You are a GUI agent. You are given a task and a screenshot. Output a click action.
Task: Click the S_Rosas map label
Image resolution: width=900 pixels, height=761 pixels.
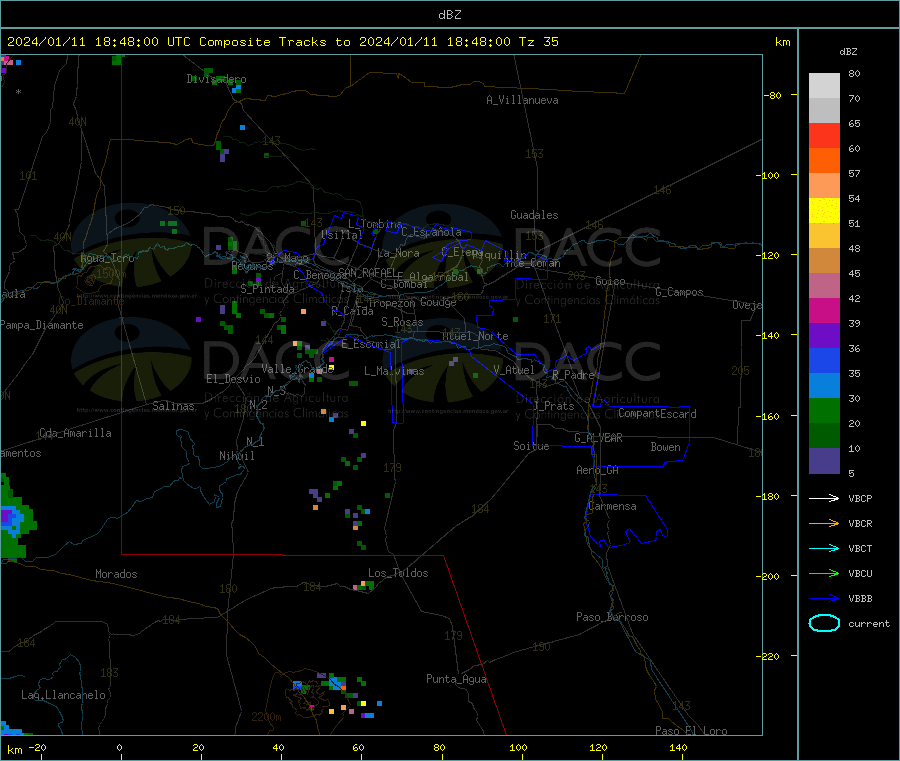point(402,322)
